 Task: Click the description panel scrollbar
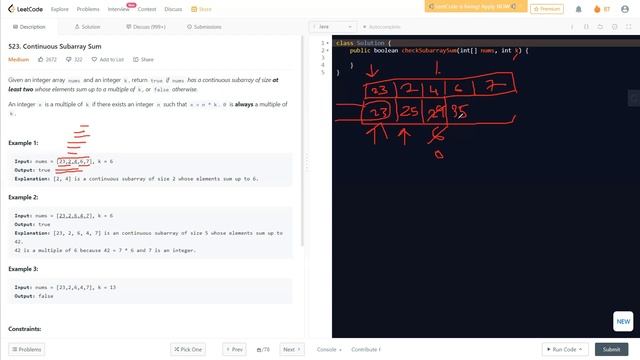coord(302,141)
